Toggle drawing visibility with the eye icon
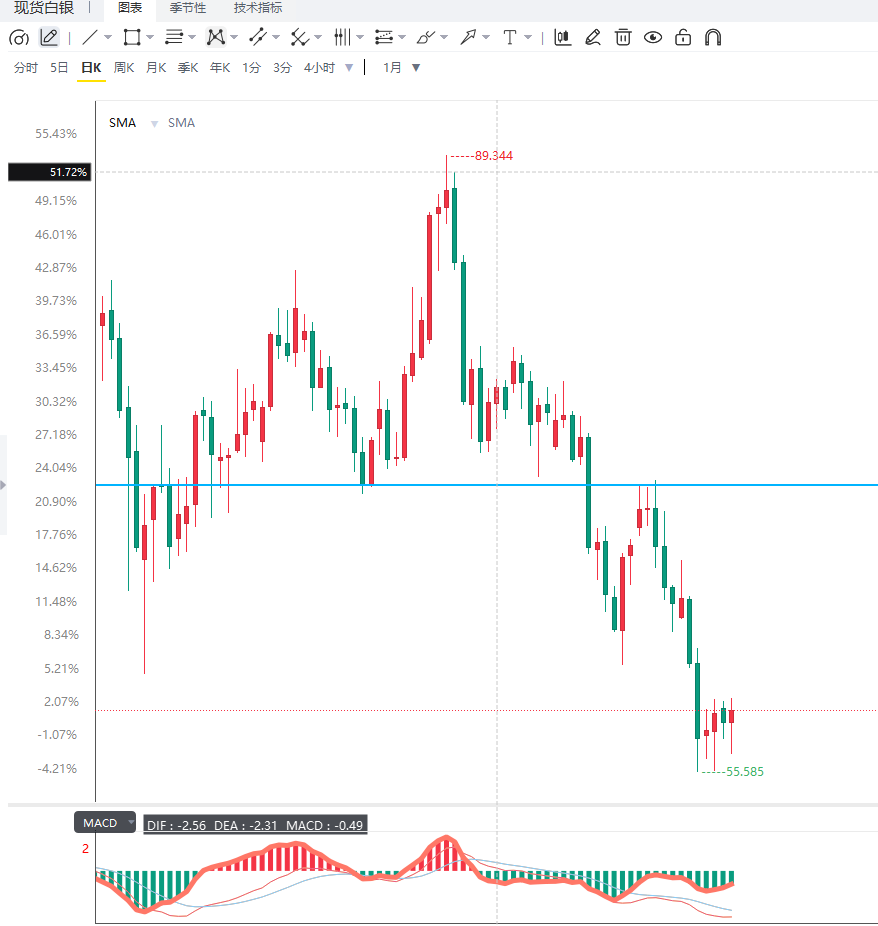Viewport: 878px width, 926px height. 653,38
